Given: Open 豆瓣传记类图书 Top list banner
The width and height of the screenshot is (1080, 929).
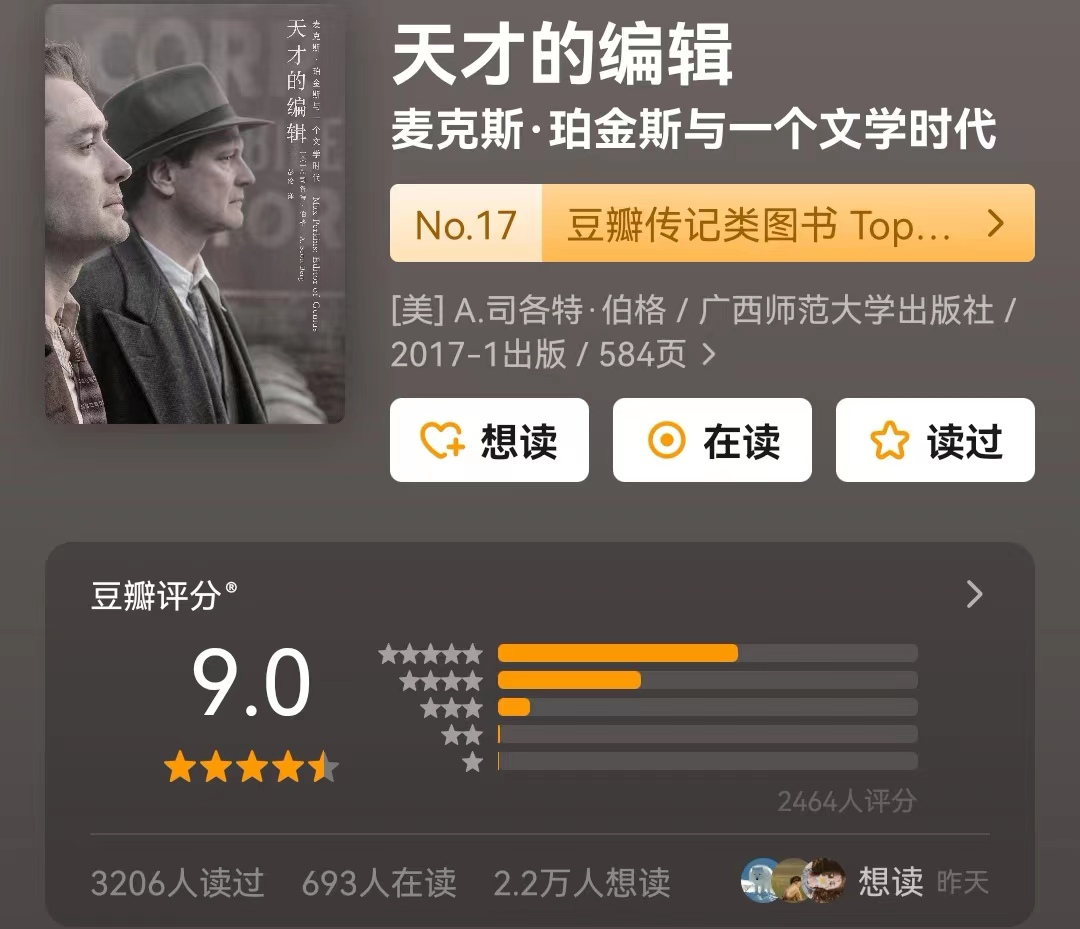Looking at the screenshot, I should pyautogui.click(x=758, y=225).
